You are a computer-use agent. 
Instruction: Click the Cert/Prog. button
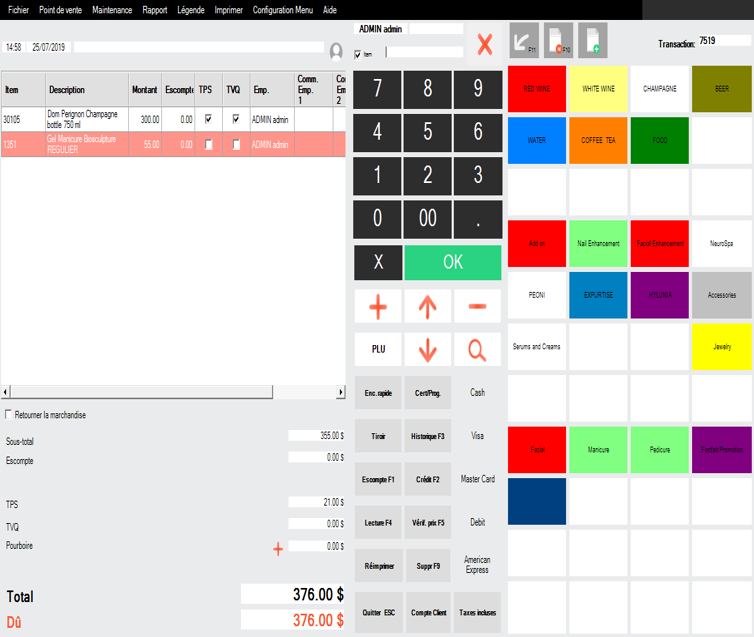[427, 393]
